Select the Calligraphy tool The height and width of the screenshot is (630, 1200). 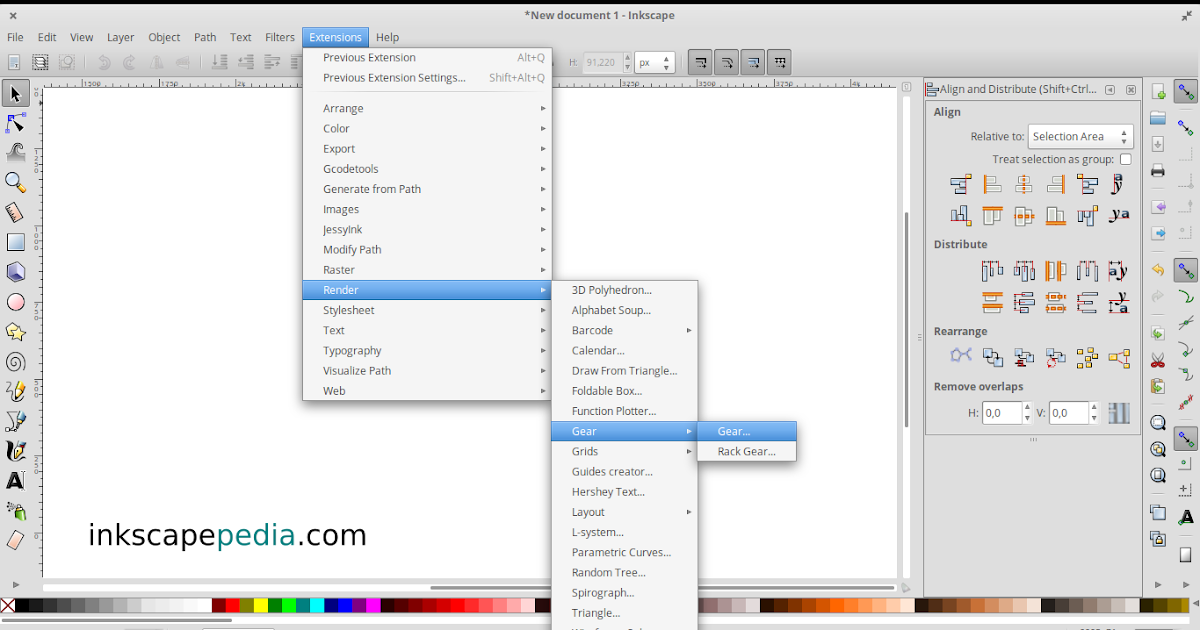[x=15, y=451]
